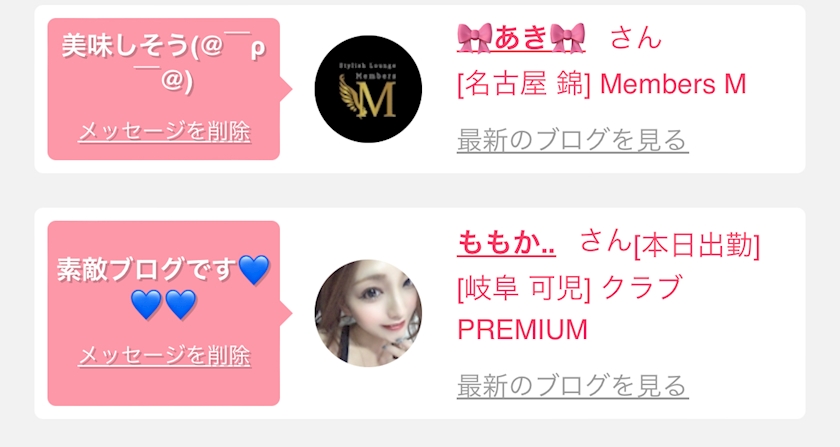Click the [岐阜 可児] クラブ text line

[570, 288]
